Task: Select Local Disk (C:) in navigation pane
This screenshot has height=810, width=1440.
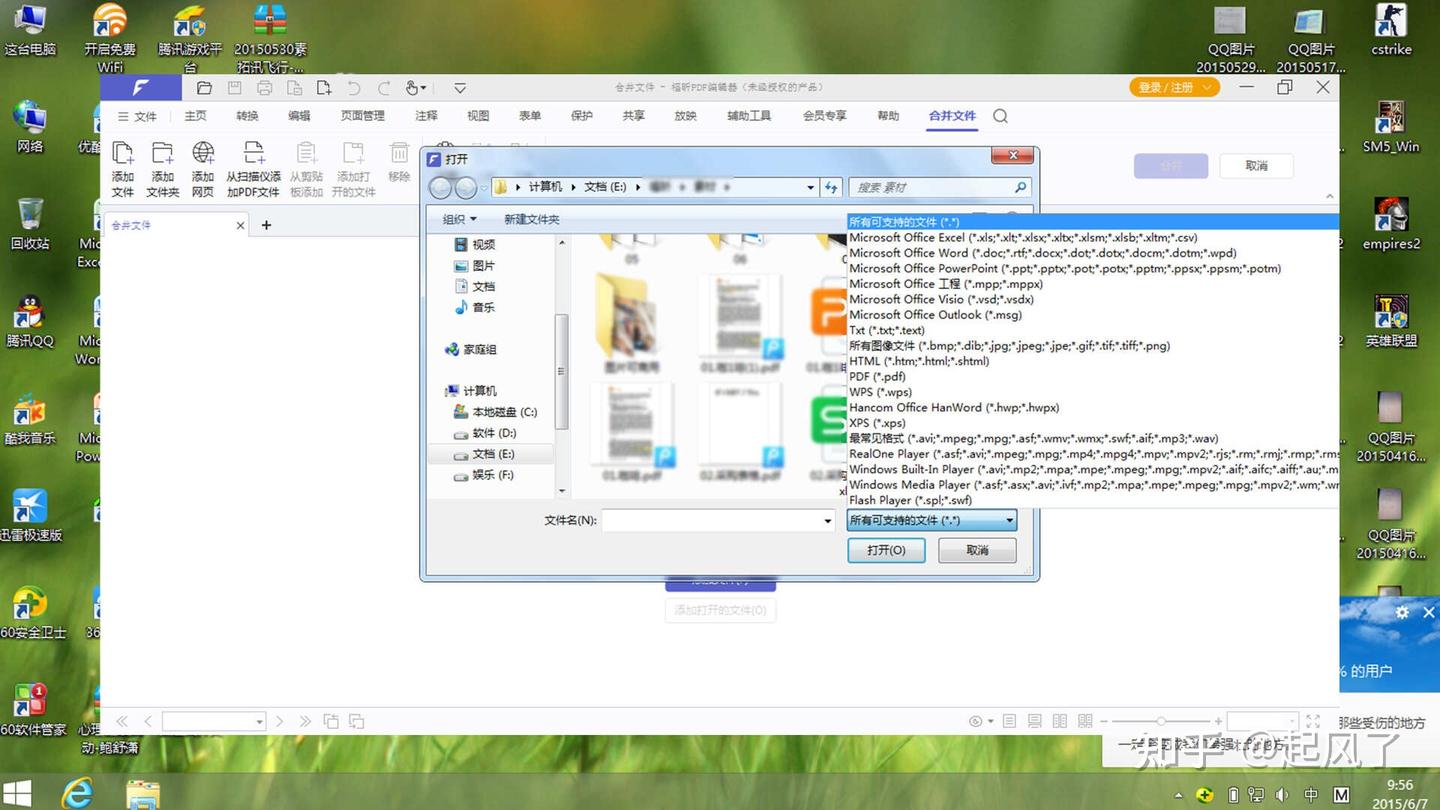Action: tap(495, 412)
